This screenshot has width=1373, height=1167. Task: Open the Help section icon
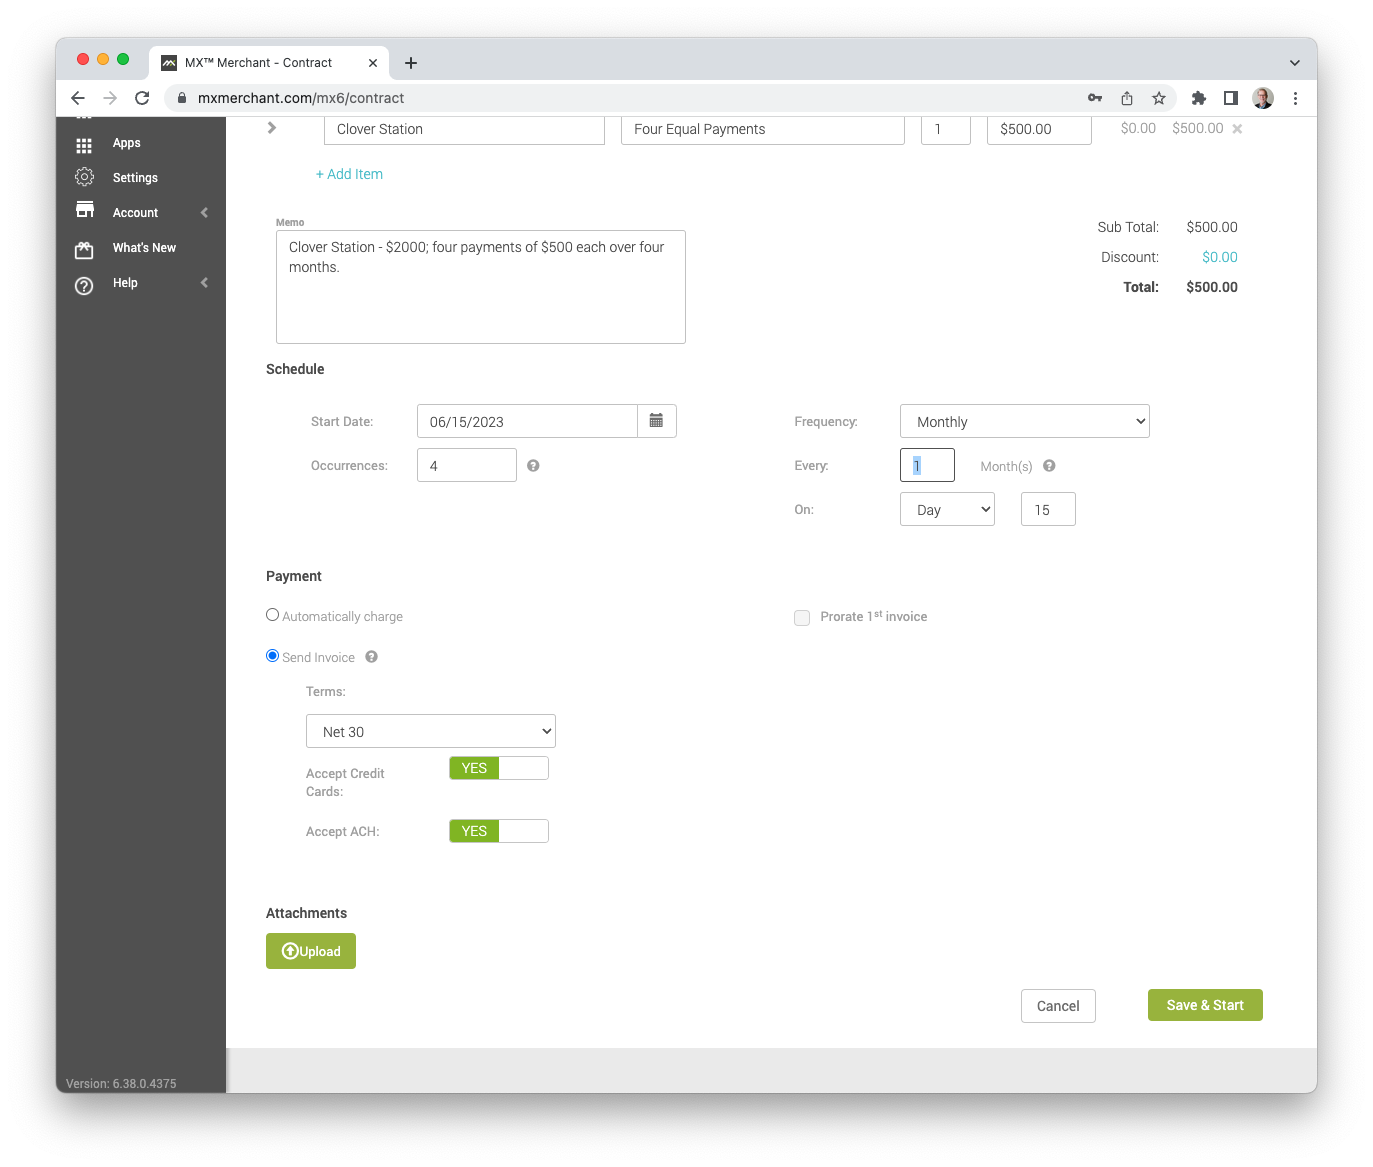[84, 285]
